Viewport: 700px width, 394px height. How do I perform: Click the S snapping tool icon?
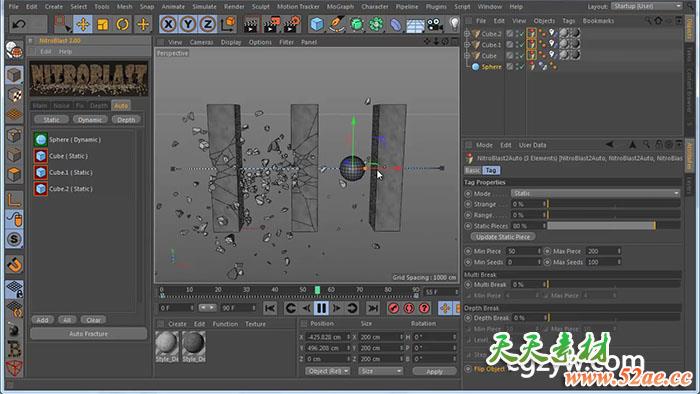14,239
